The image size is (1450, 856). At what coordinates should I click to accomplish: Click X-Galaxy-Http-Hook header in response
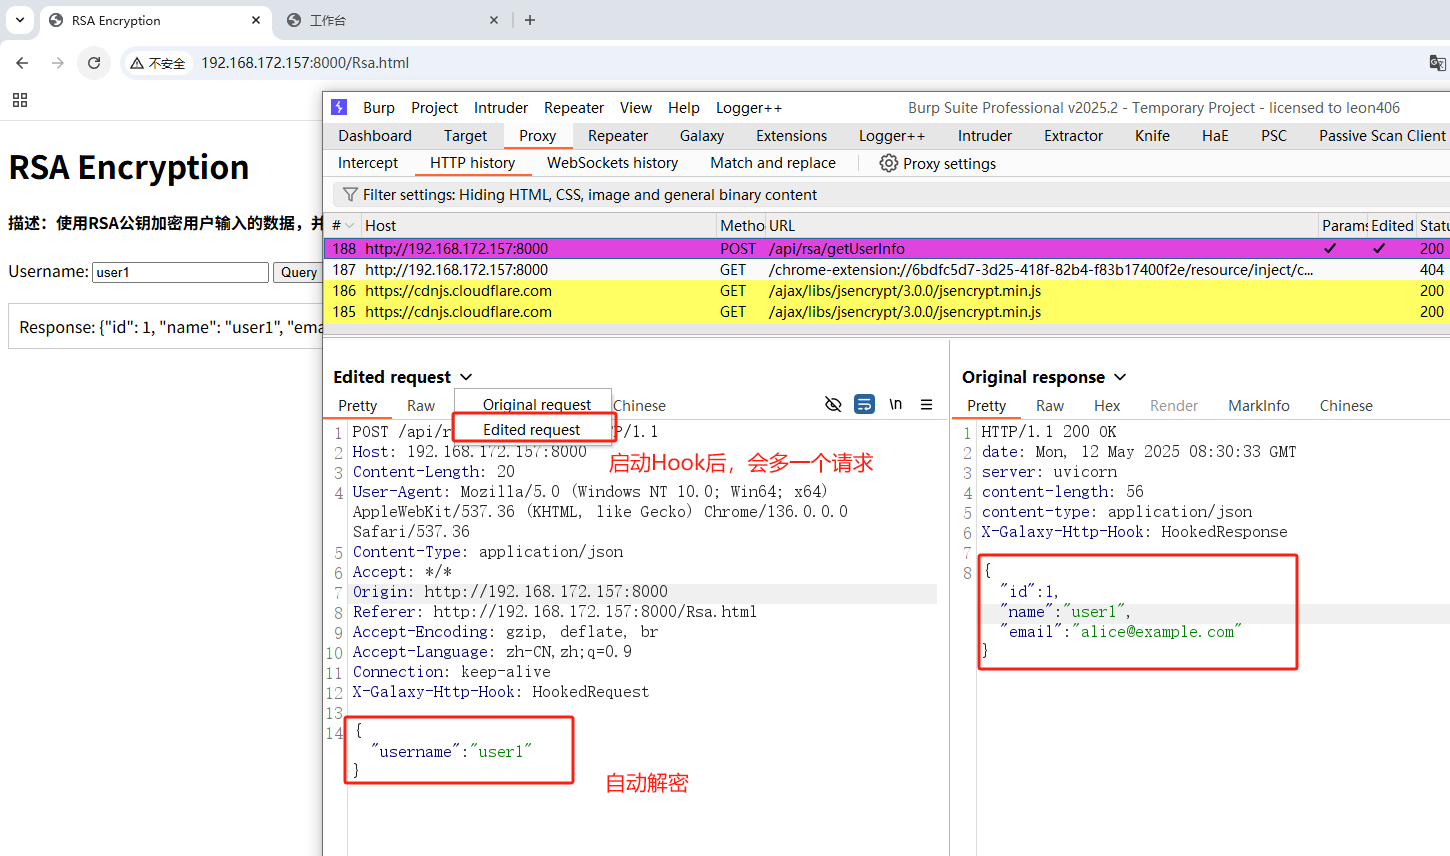tap(1134, 532)
